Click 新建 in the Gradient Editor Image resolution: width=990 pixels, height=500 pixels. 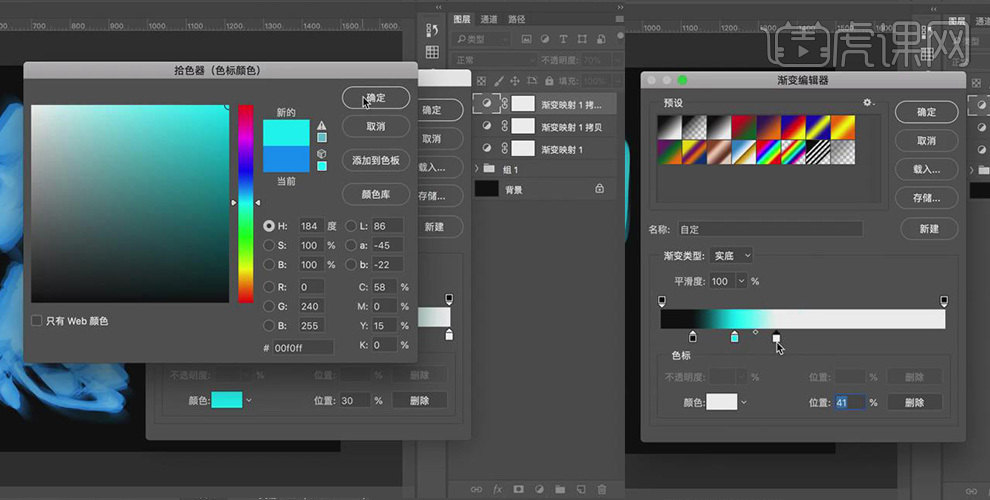tap(929, 229)
